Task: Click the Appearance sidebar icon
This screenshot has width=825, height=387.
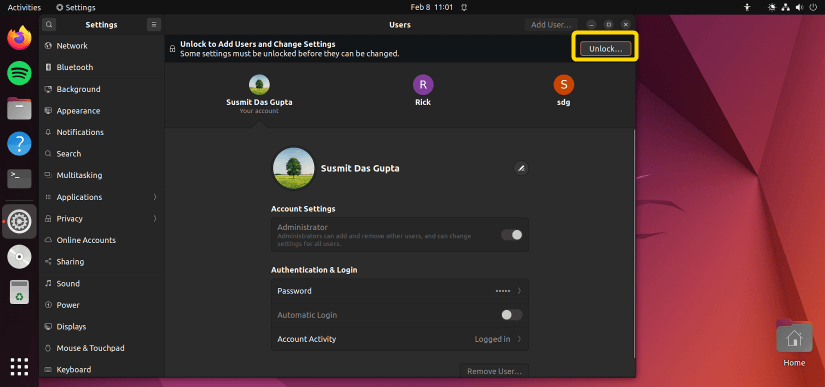Action: (48, 111)
